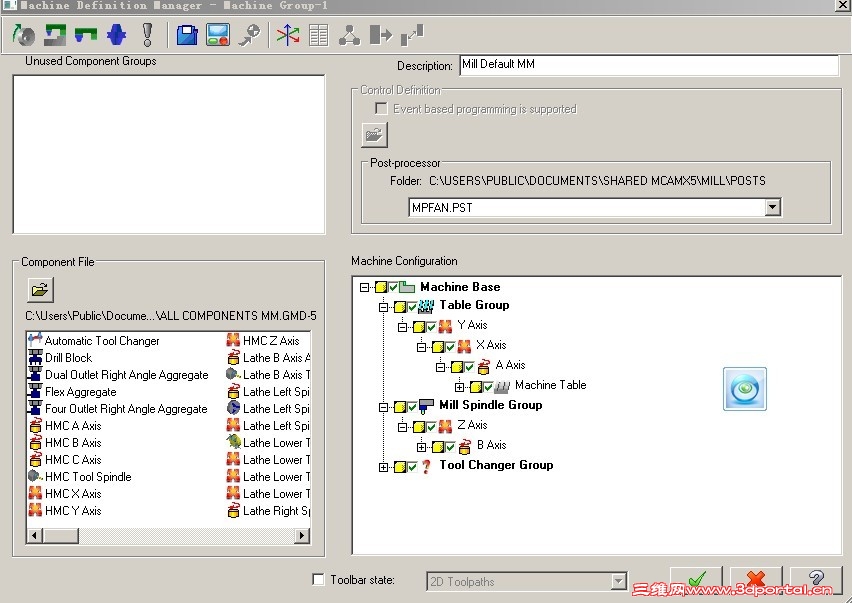Viewport: 852px width, 603px height.
Task: Click the colored XYZ axes toolbar icon
Action: pyautogui.click(x=287, y=35)
